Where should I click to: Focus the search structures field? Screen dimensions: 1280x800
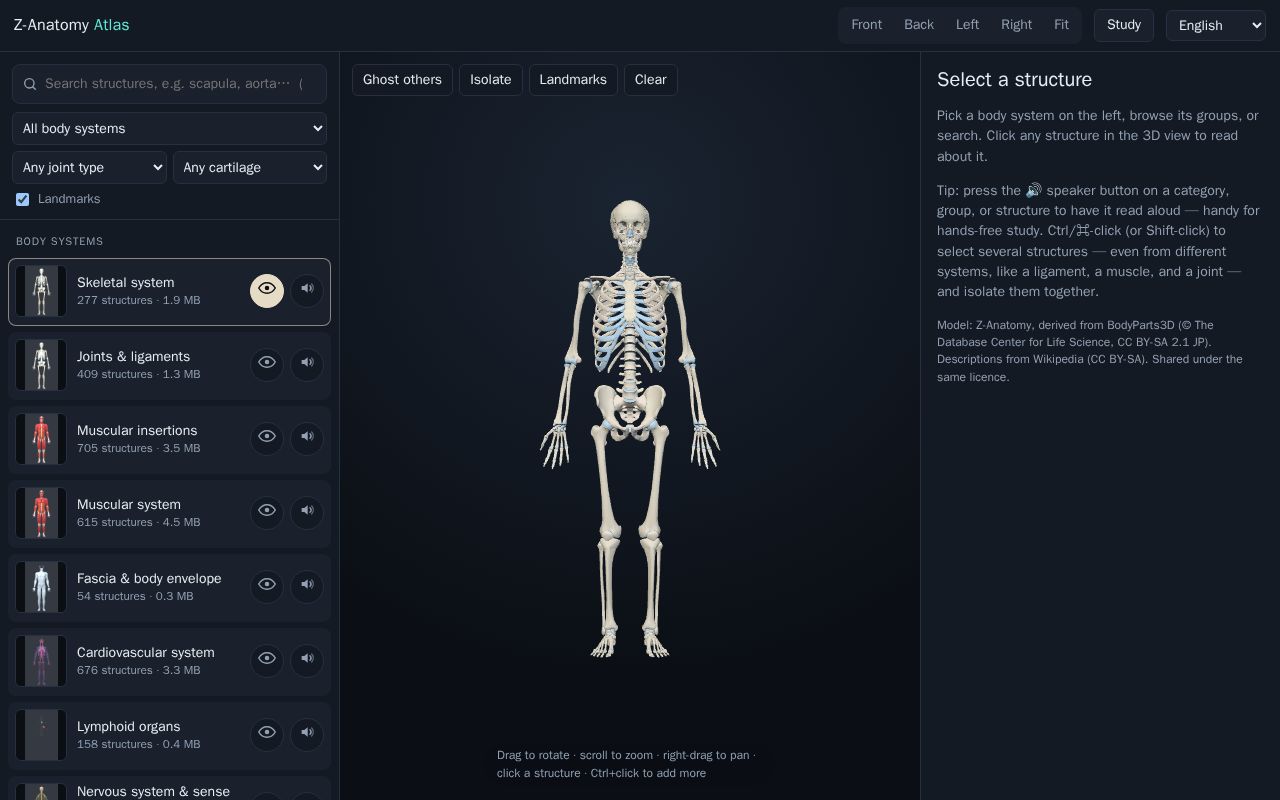(169, 84)
